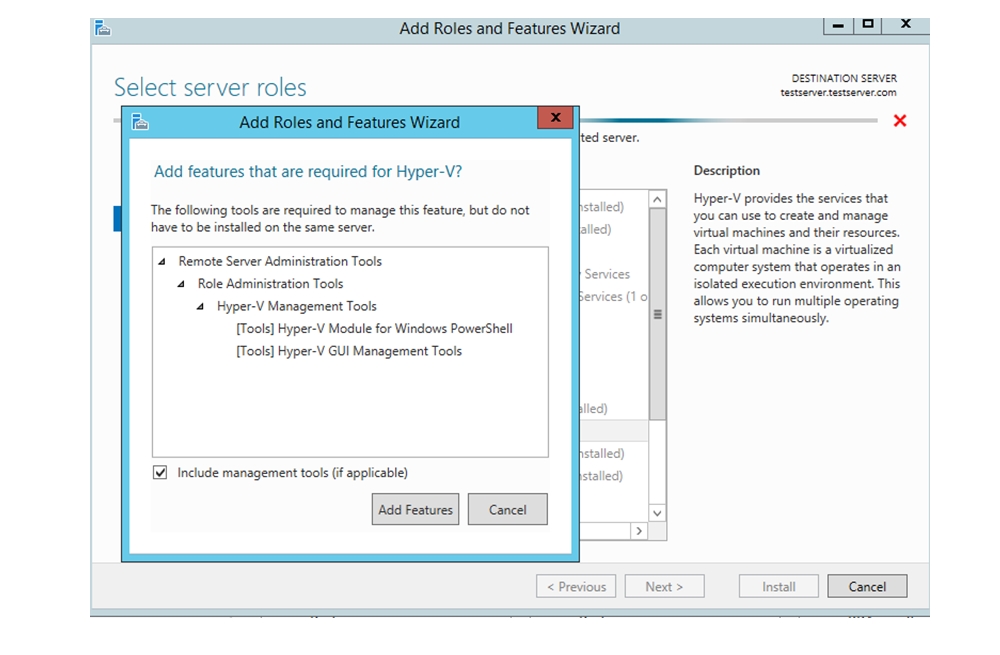Click the server icon in the main window title bar
Screen dimensions: 1000x655
pos(103,28)
